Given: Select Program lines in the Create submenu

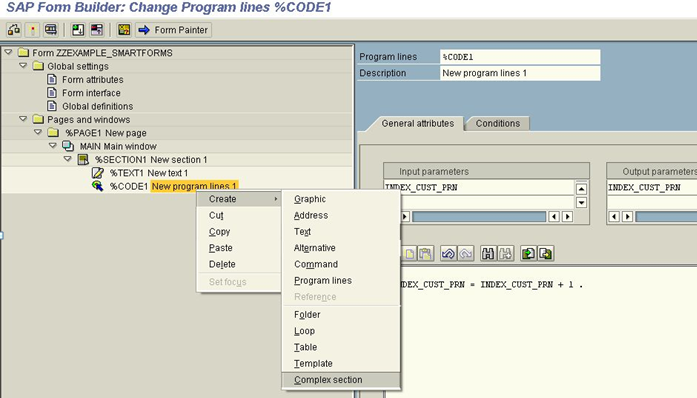Looking at the screenshot, I should coord(341,281).
